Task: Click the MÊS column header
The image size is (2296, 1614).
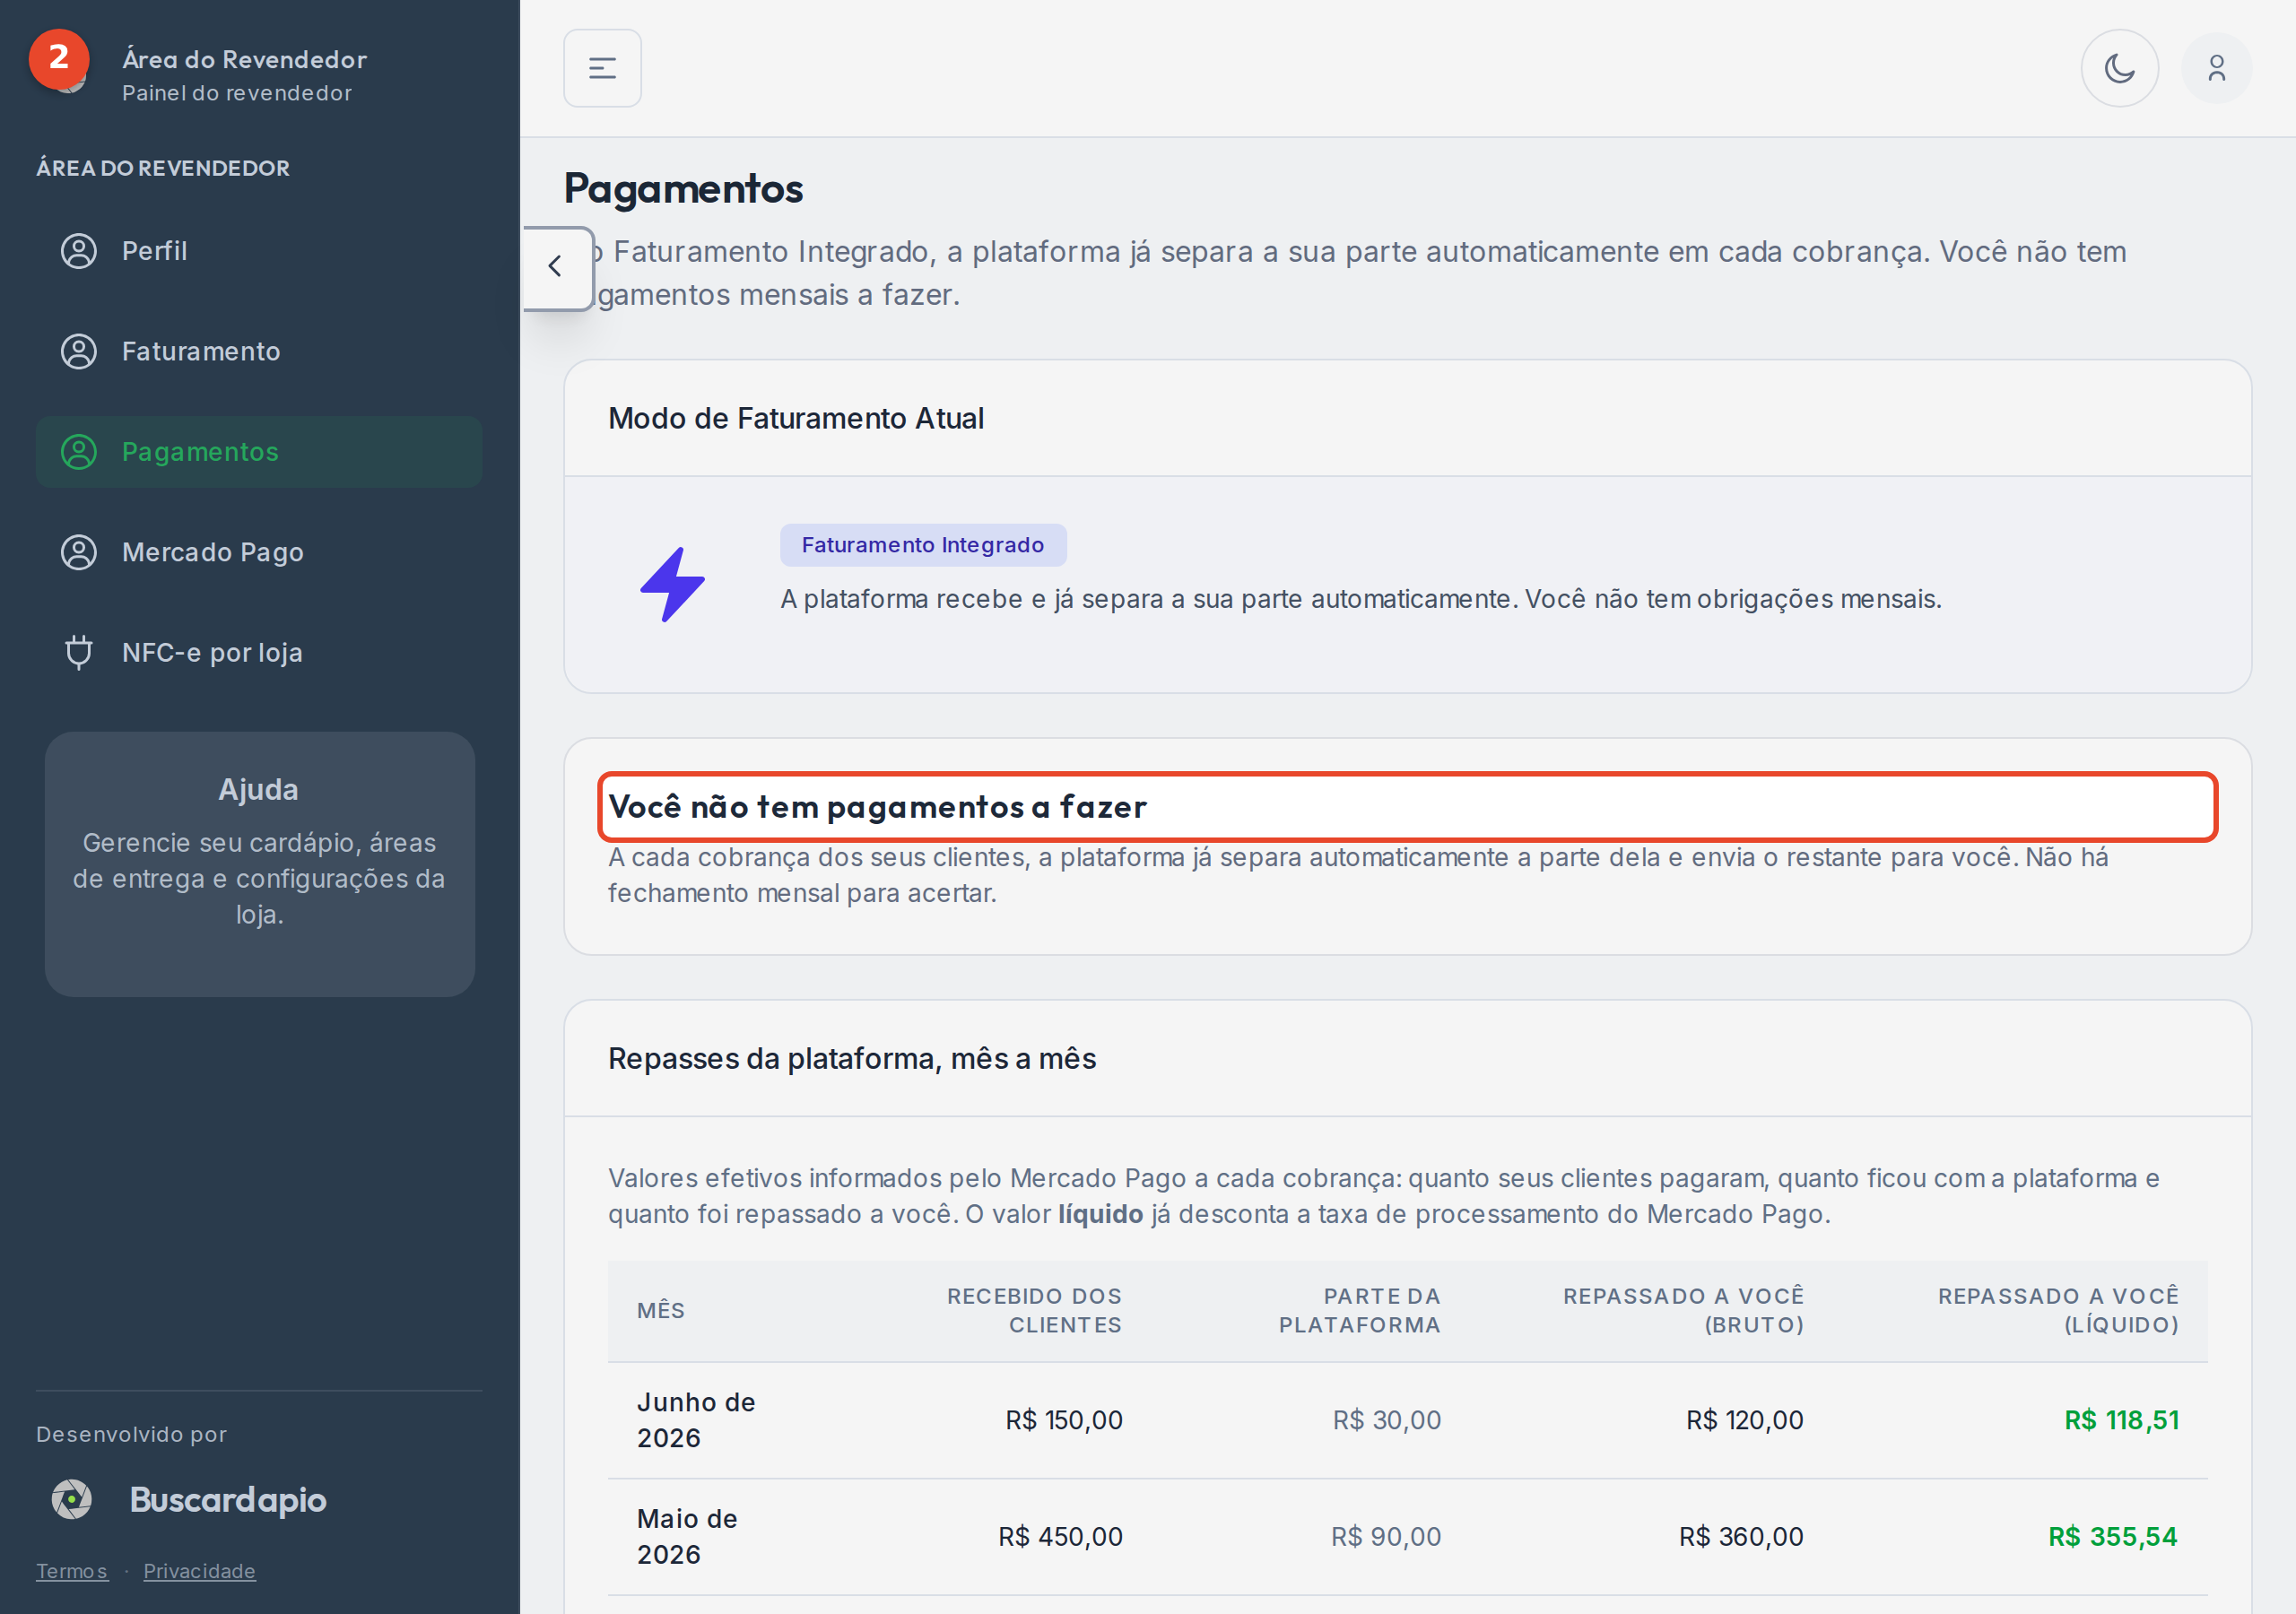Action: click(x=661, y=1311)
